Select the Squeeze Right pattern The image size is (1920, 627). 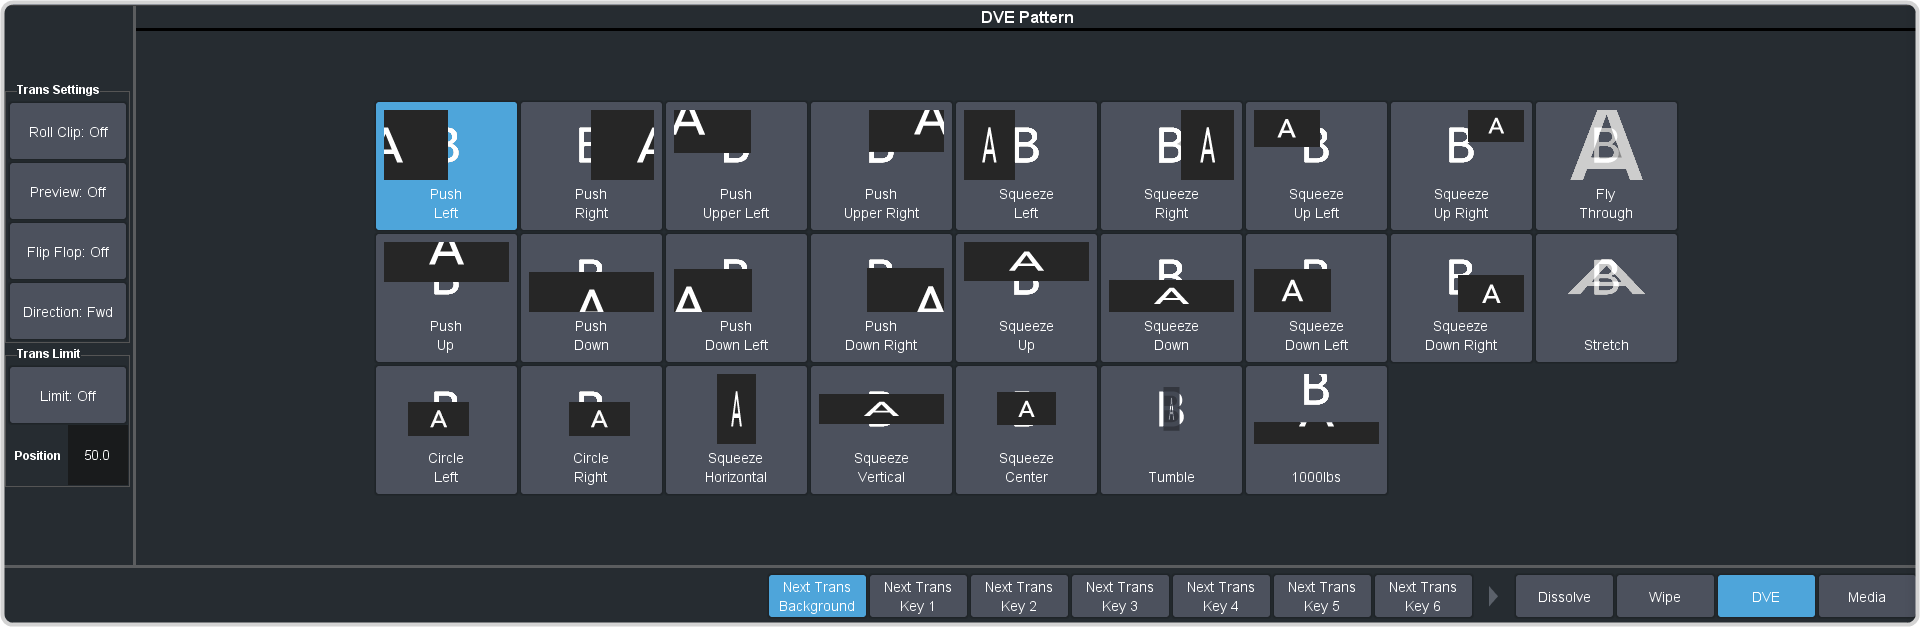click(x=1171, y=166)
